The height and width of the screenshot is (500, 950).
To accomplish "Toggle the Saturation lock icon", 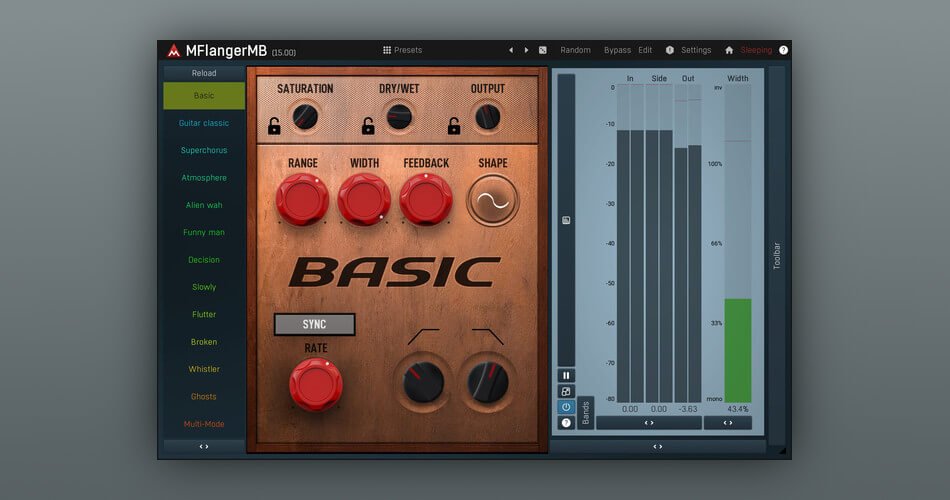I will coord(274,125).
